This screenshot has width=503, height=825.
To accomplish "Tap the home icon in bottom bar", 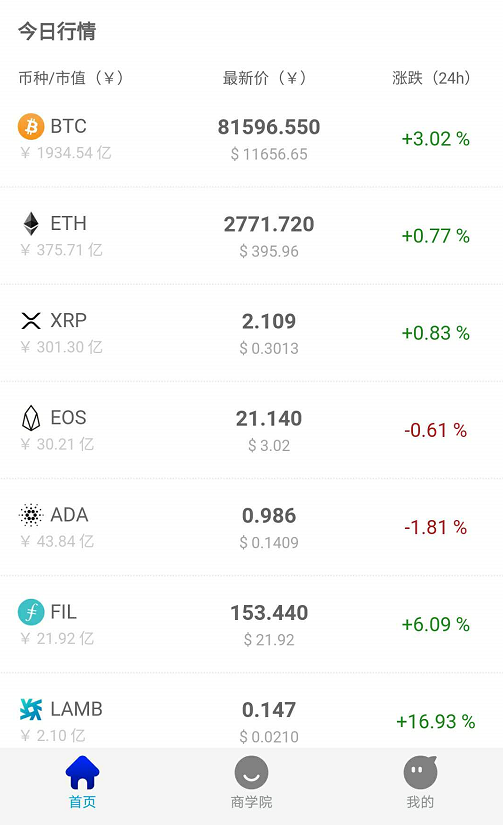I will [83, 772].
